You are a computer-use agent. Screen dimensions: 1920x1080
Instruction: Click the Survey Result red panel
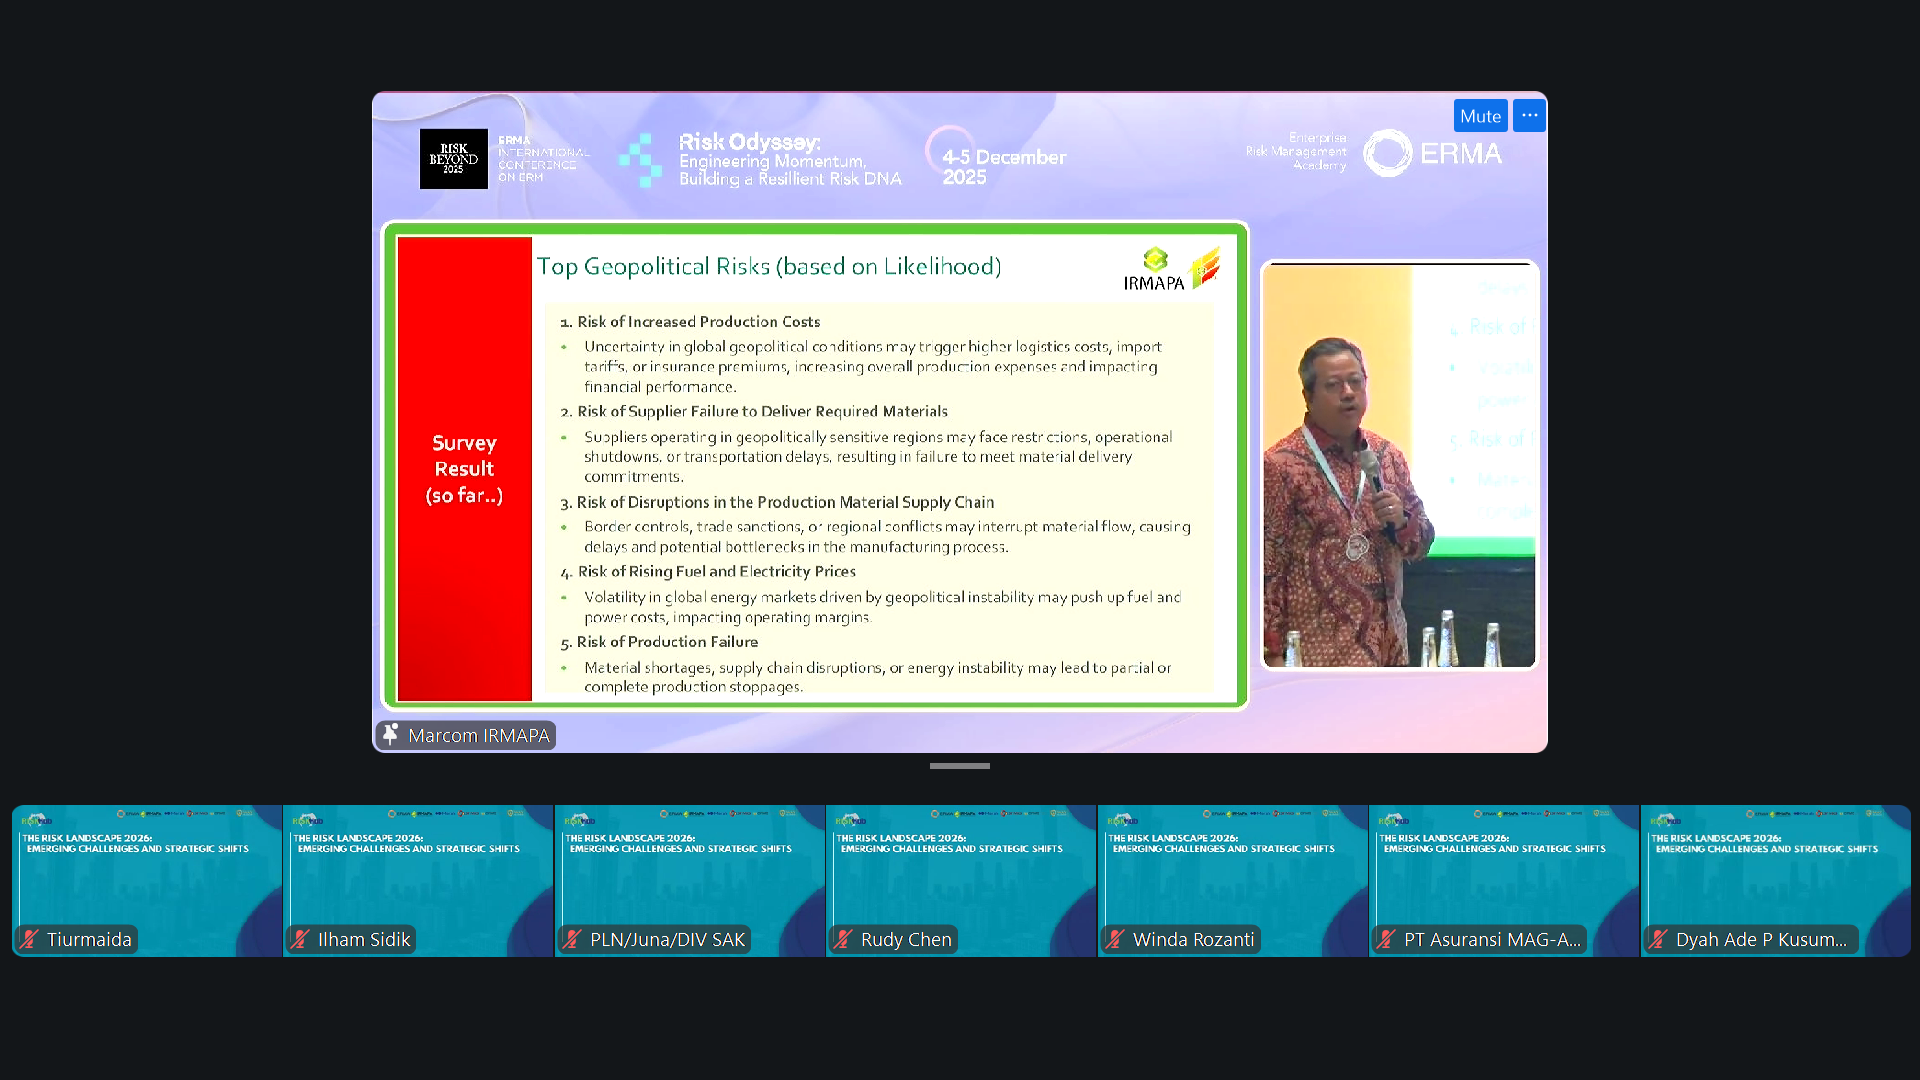pyautogui.click(x=464, y=468)
